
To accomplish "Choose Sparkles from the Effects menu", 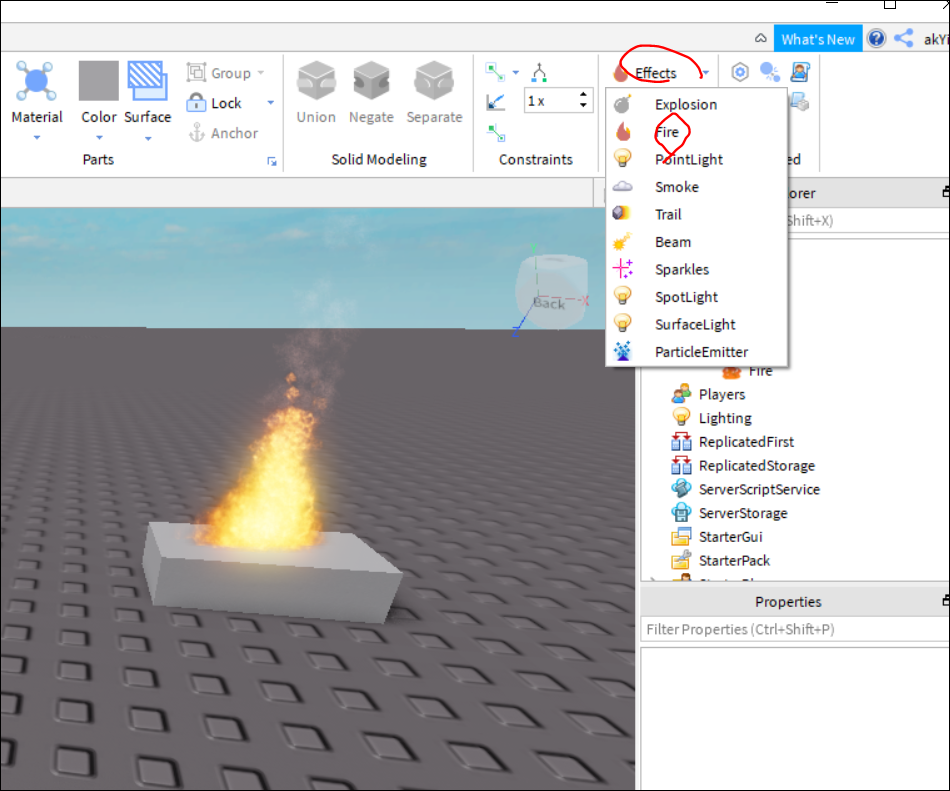I will click(x=696, y=269).
